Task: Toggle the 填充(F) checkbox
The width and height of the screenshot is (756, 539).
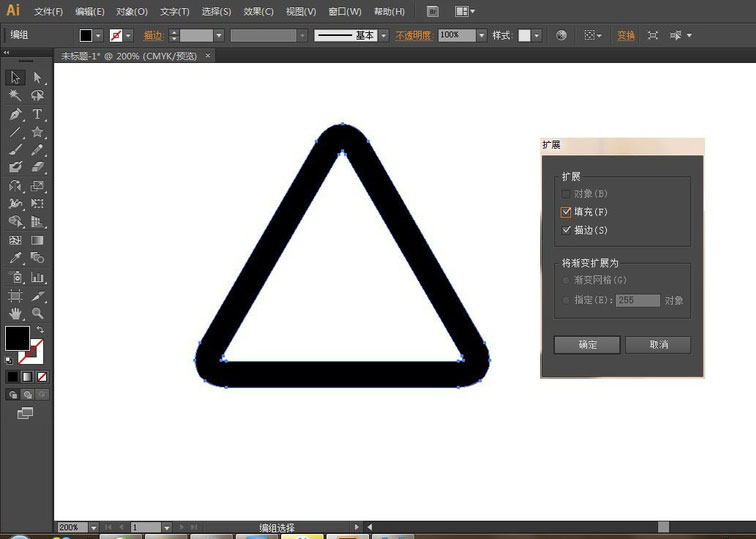Action: point(567,212)
